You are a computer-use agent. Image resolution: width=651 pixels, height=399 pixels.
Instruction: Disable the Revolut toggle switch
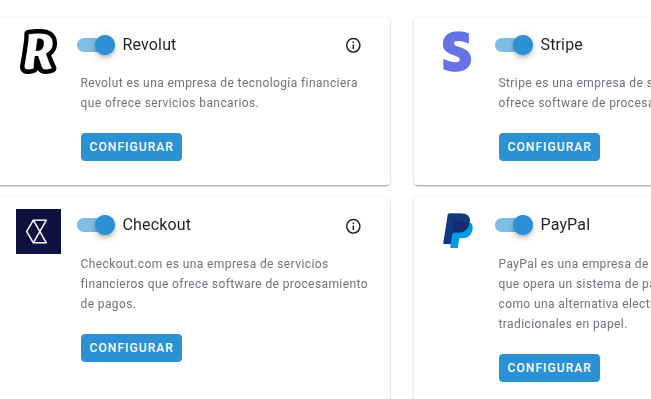(96, 45)
